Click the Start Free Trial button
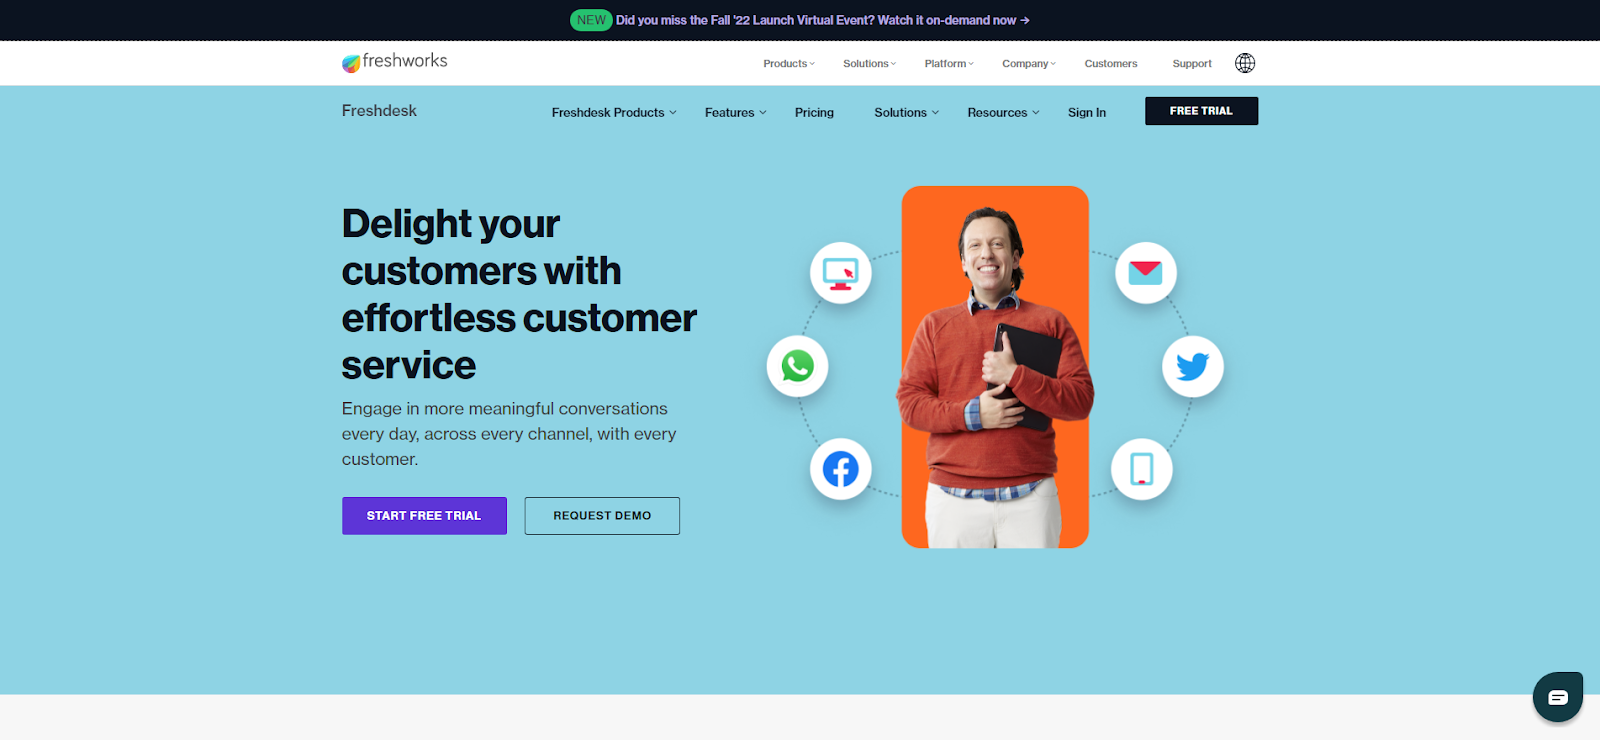Screen dimensions: 1600x740 424,516
